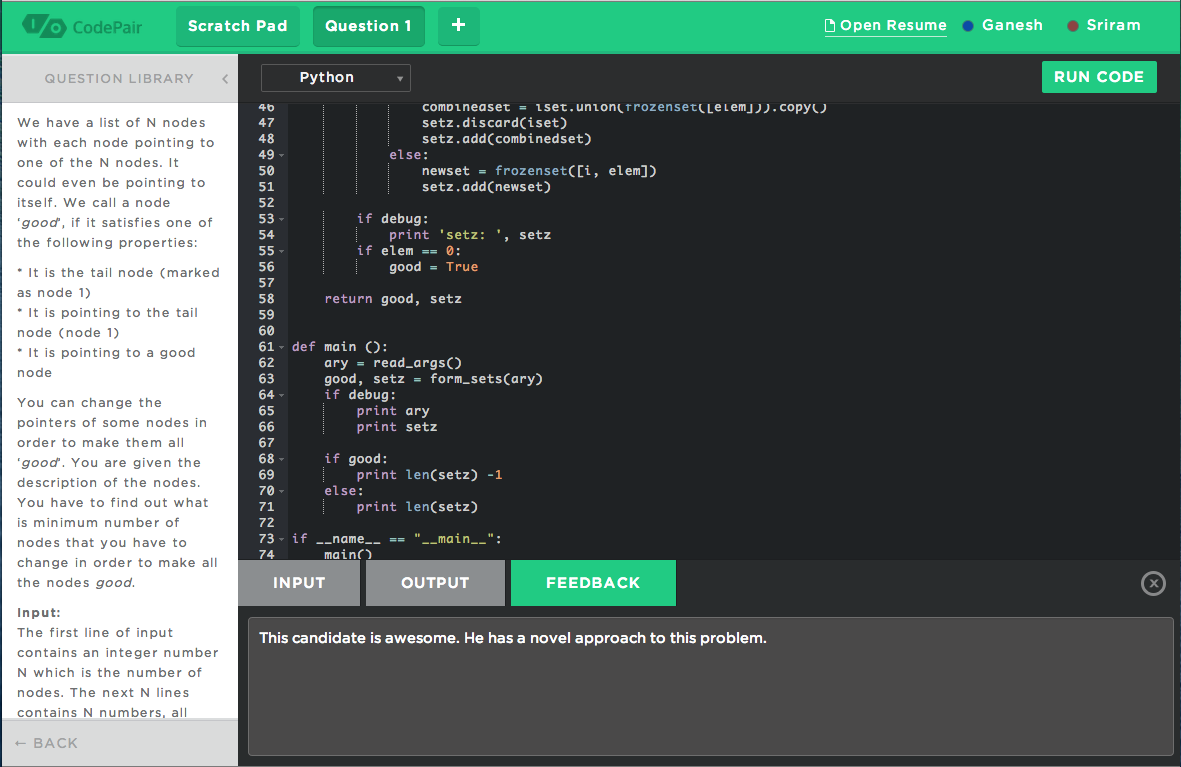Screen dimensions: 1181x767
Task: Click the CodePair logo icon
Action: (44, 26)
